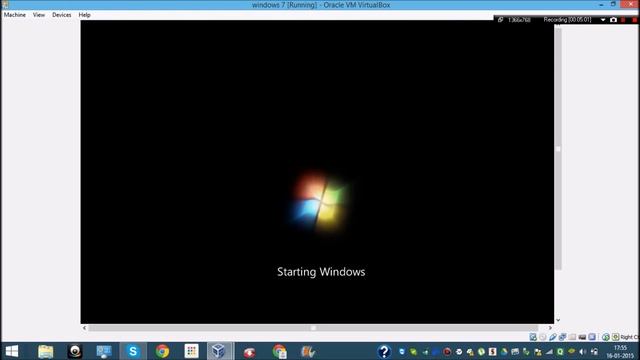Click the resize icon beside resolution label

[500, 20]
